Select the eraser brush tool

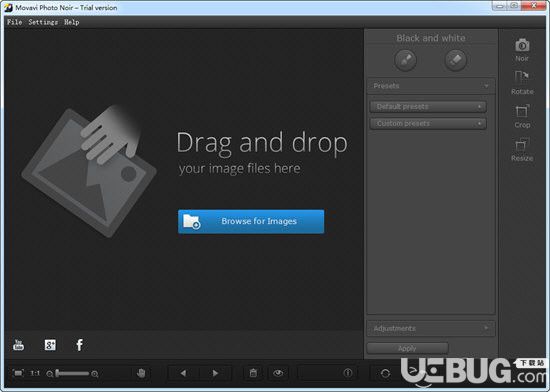[455, 60]
